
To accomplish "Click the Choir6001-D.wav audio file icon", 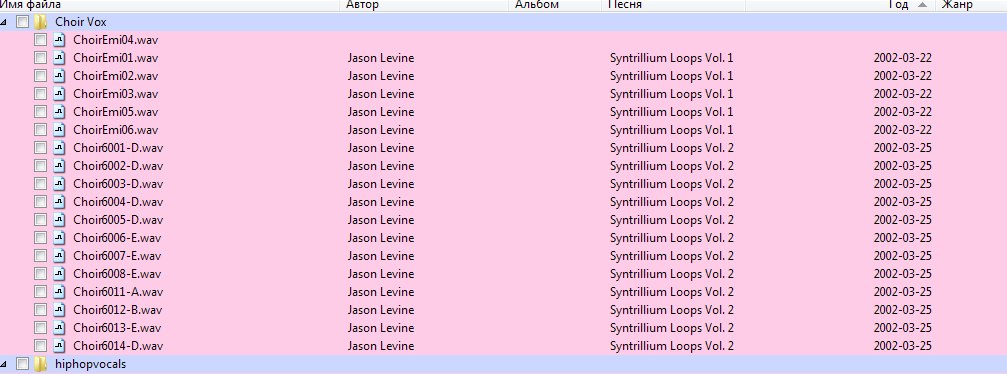I will tap(59, 148).
